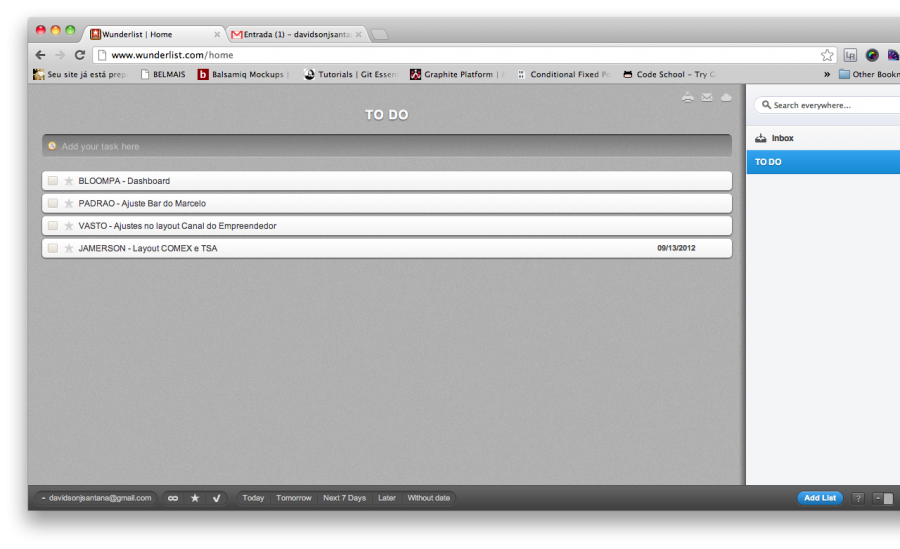900x549 pixels.
Task: Check off PADRAO - Ajuste Bar do Marcelo
Action: (x=53, y=203)
